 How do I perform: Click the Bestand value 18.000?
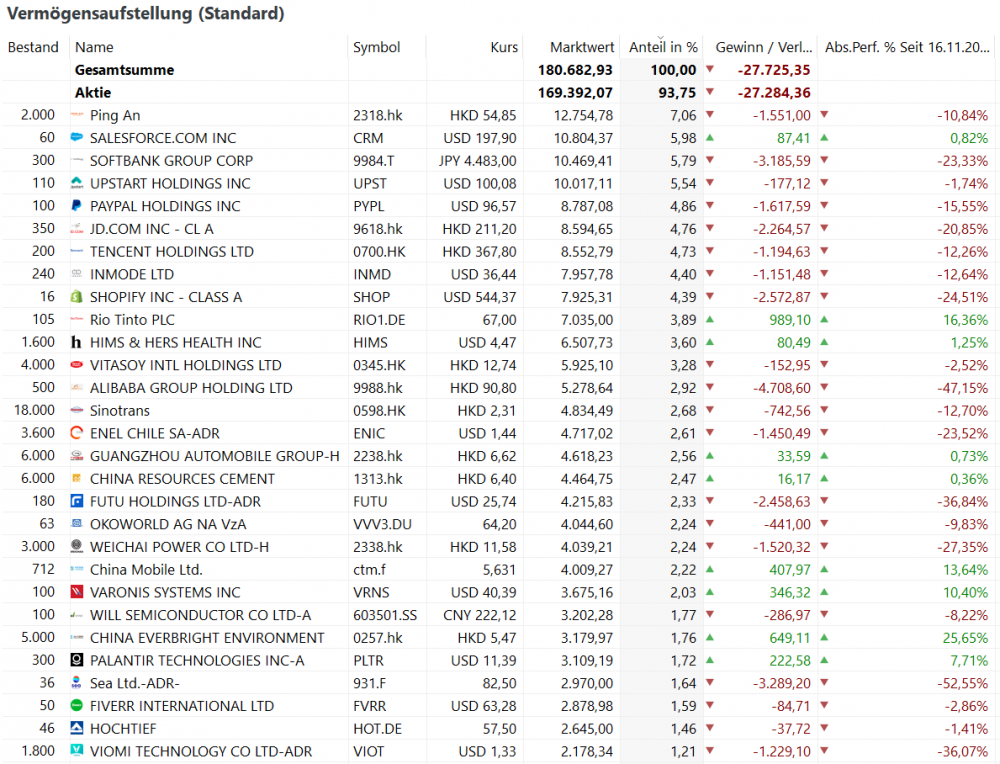coord(34,411)
